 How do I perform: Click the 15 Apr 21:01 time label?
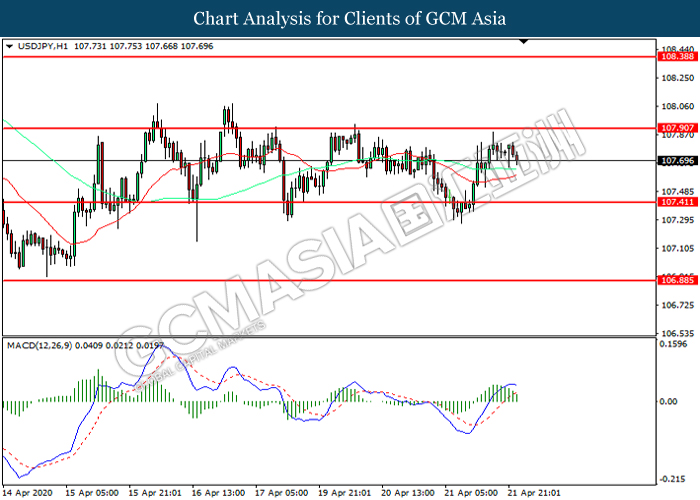click(155, 493)
